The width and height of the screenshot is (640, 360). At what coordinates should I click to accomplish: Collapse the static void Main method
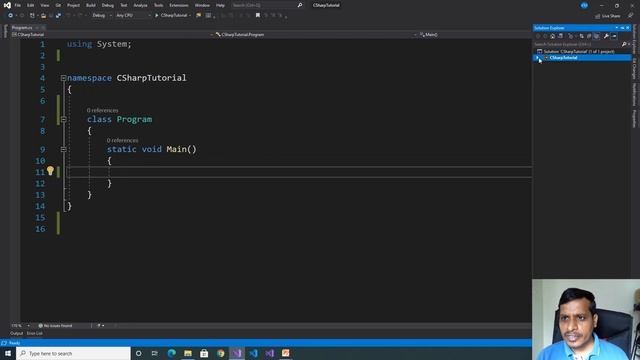coord(63,149)
